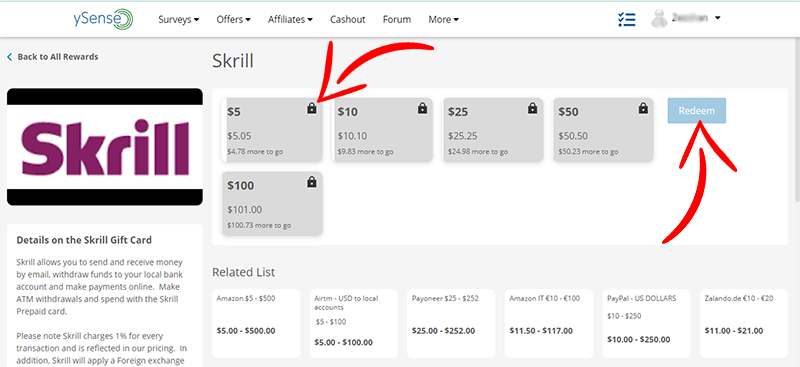This screenshot has height=367, width=800.
Task: Open the PayPal - US DOLLARS related card
Action: click(646, 324)
